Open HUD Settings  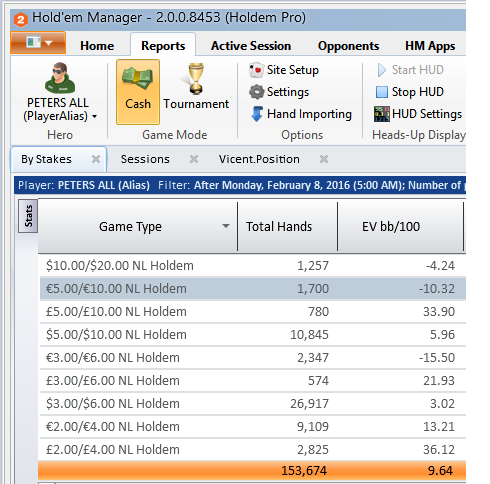[418, 114]
